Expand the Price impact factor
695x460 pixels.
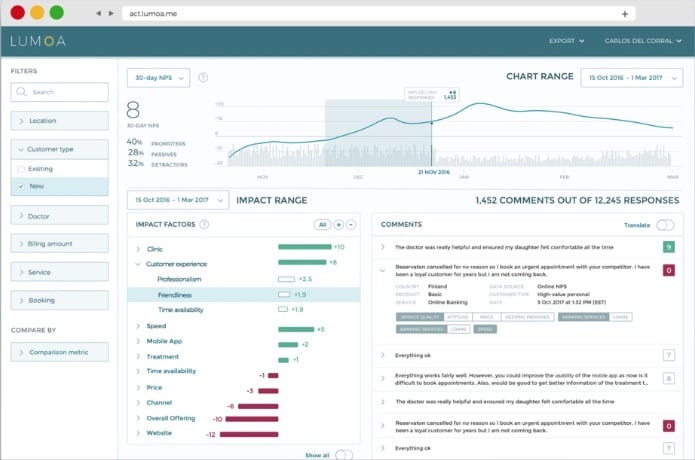tap(138, 388)
